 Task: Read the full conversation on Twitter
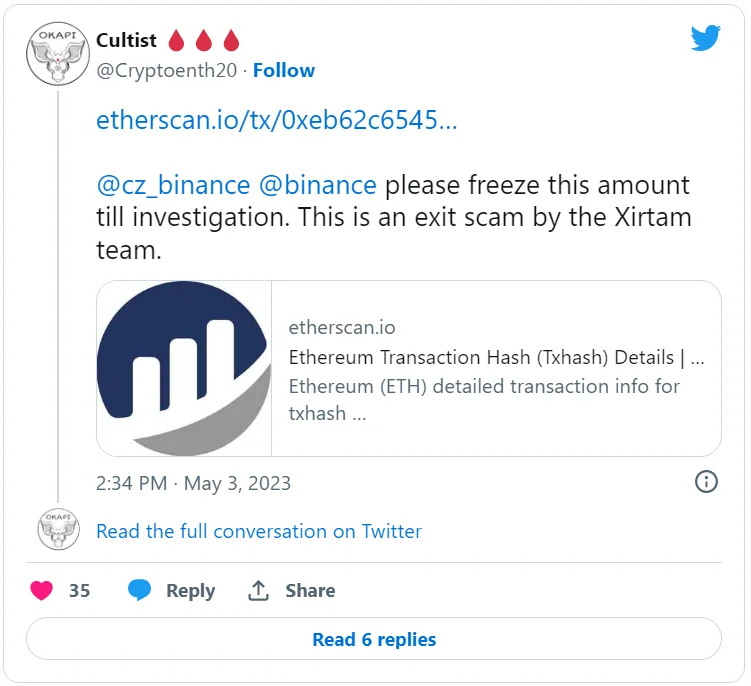[x=258, y=531]
